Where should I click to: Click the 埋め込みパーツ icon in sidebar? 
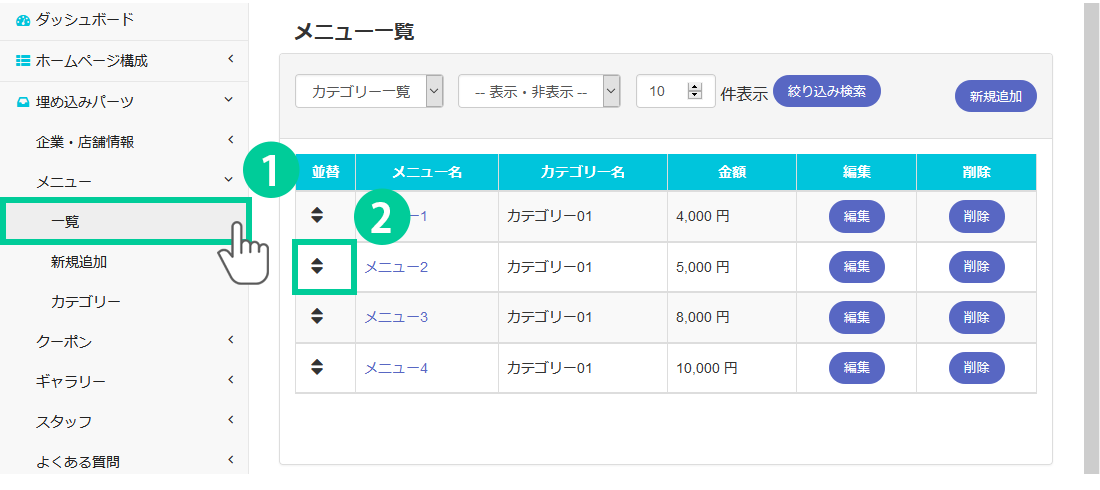pyautogui.click(x=23, y=101)
